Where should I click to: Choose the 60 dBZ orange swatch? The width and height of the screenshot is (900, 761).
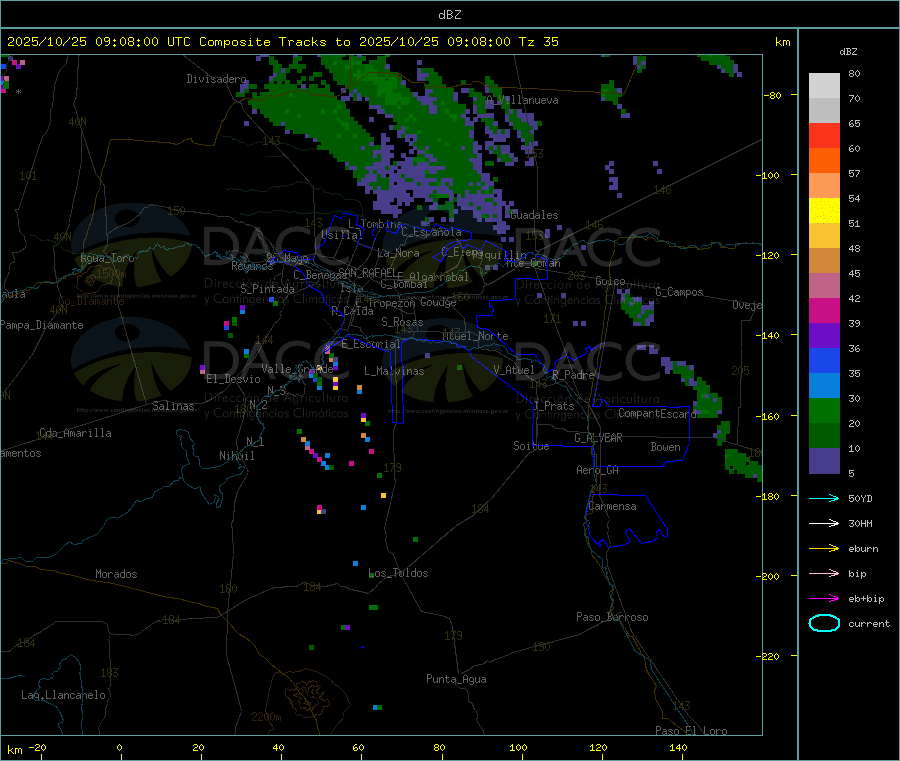point(824,161)
